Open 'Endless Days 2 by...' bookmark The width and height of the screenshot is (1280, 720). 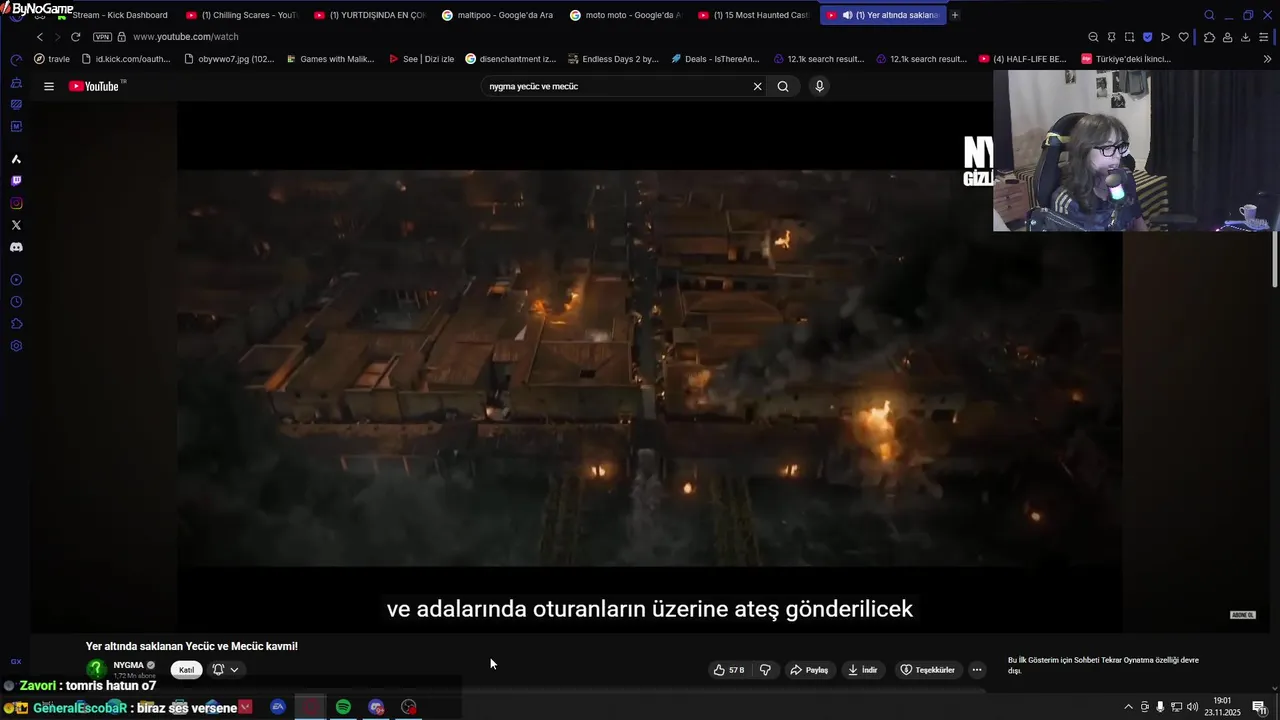point(613,59)
